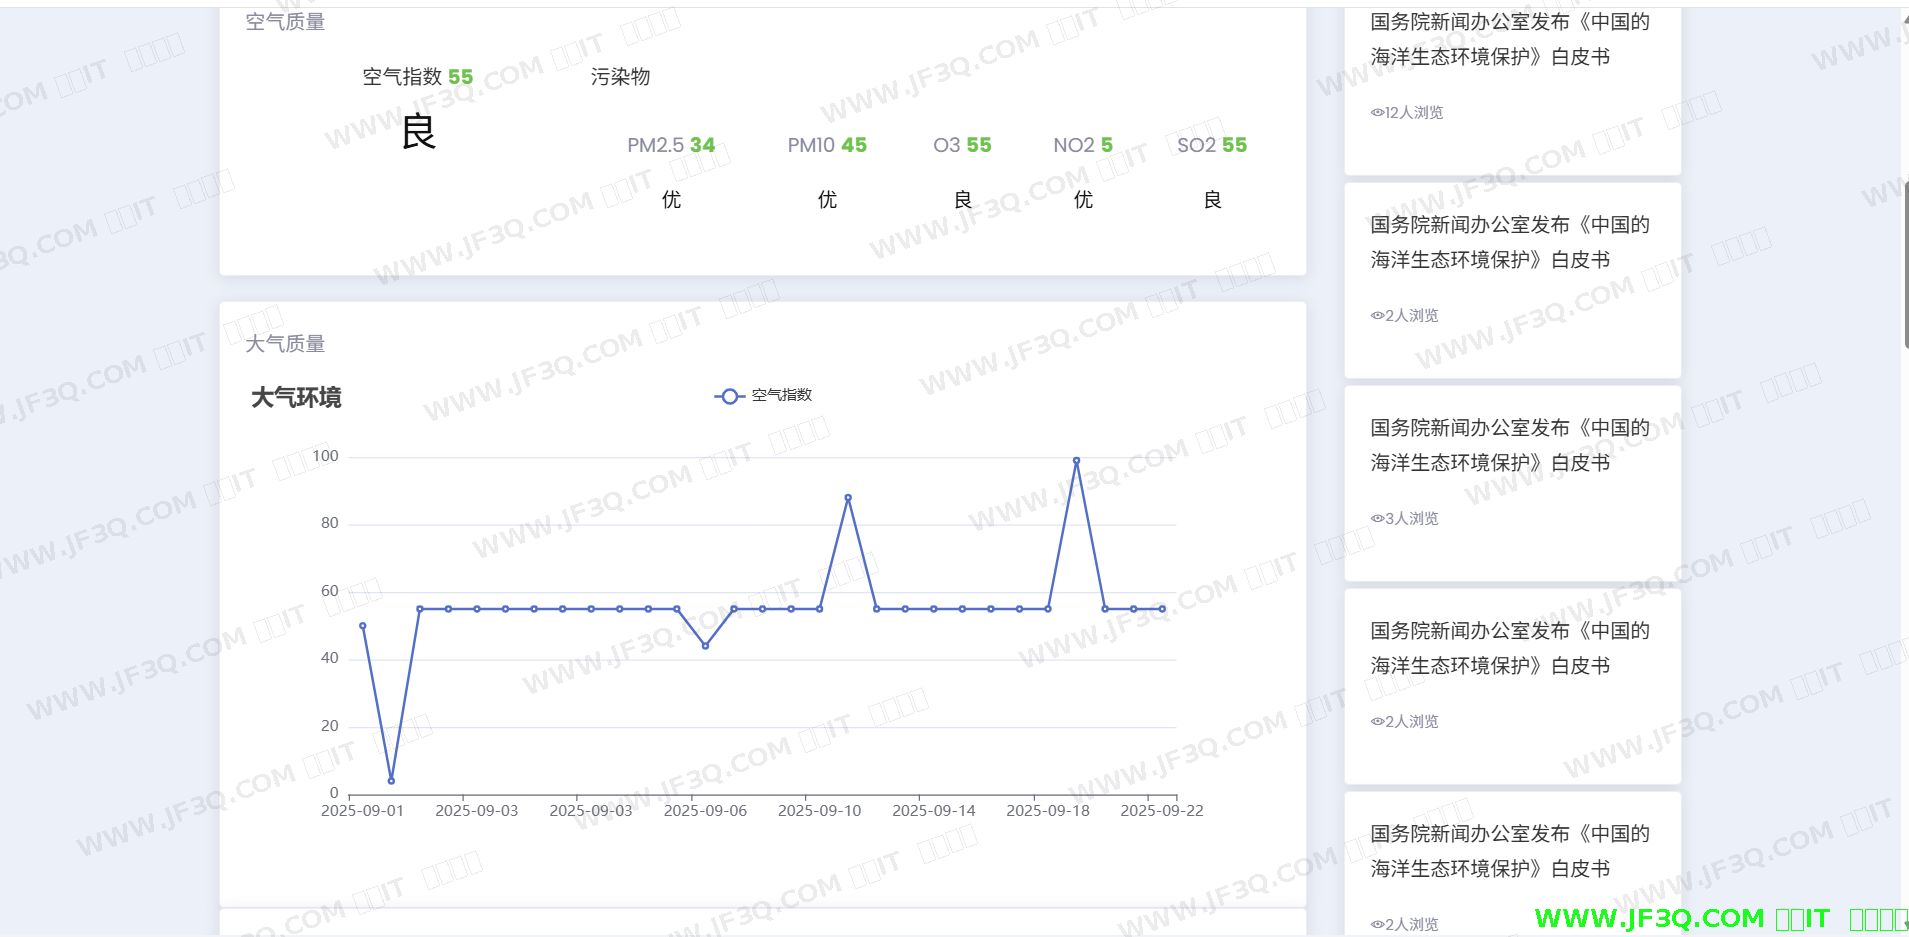Open the news article with 3人浏览

pos(1510,445)
